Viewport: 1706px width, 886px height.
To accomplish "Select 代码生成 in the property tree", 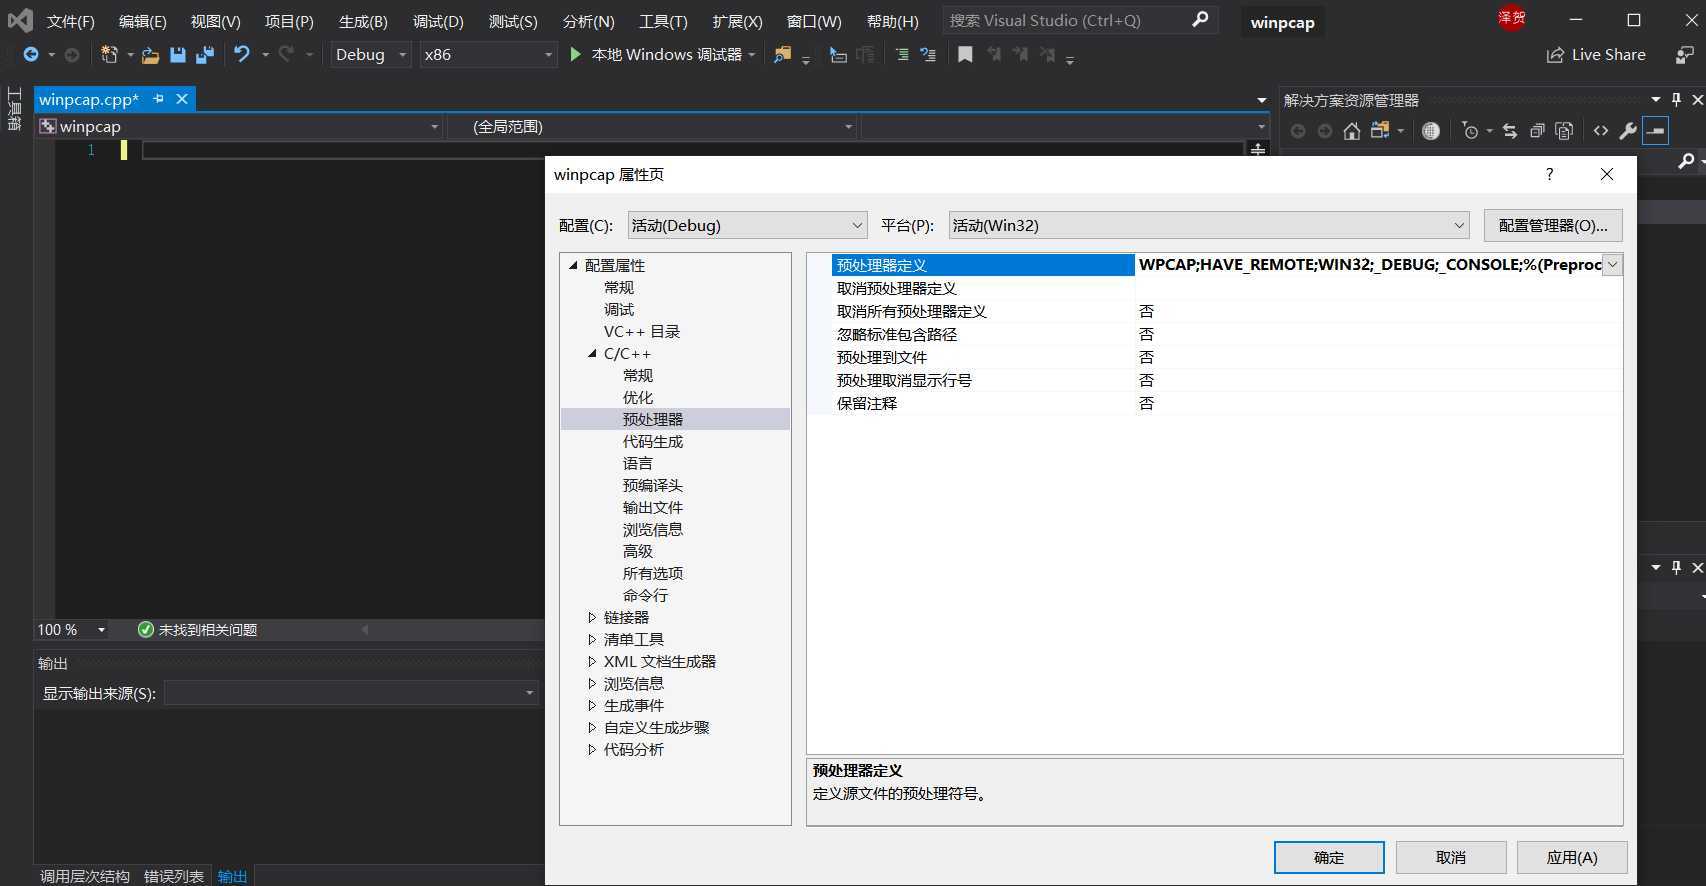I will click(653, 442).
